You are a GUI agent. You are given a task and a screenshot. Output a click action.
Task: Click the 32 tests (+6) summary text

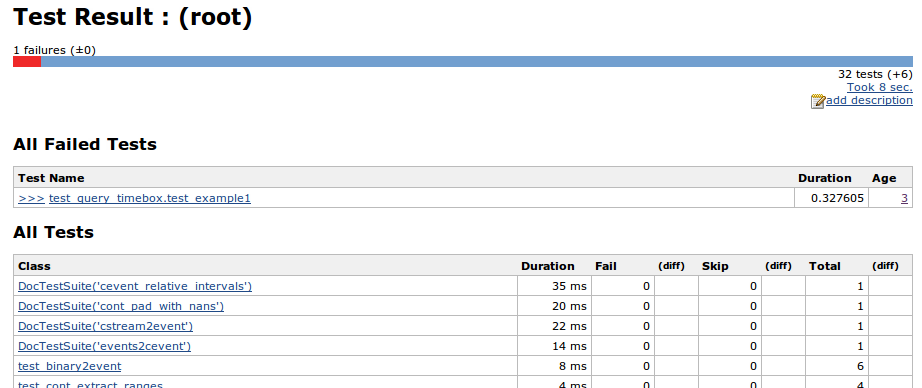pos(875,75)
